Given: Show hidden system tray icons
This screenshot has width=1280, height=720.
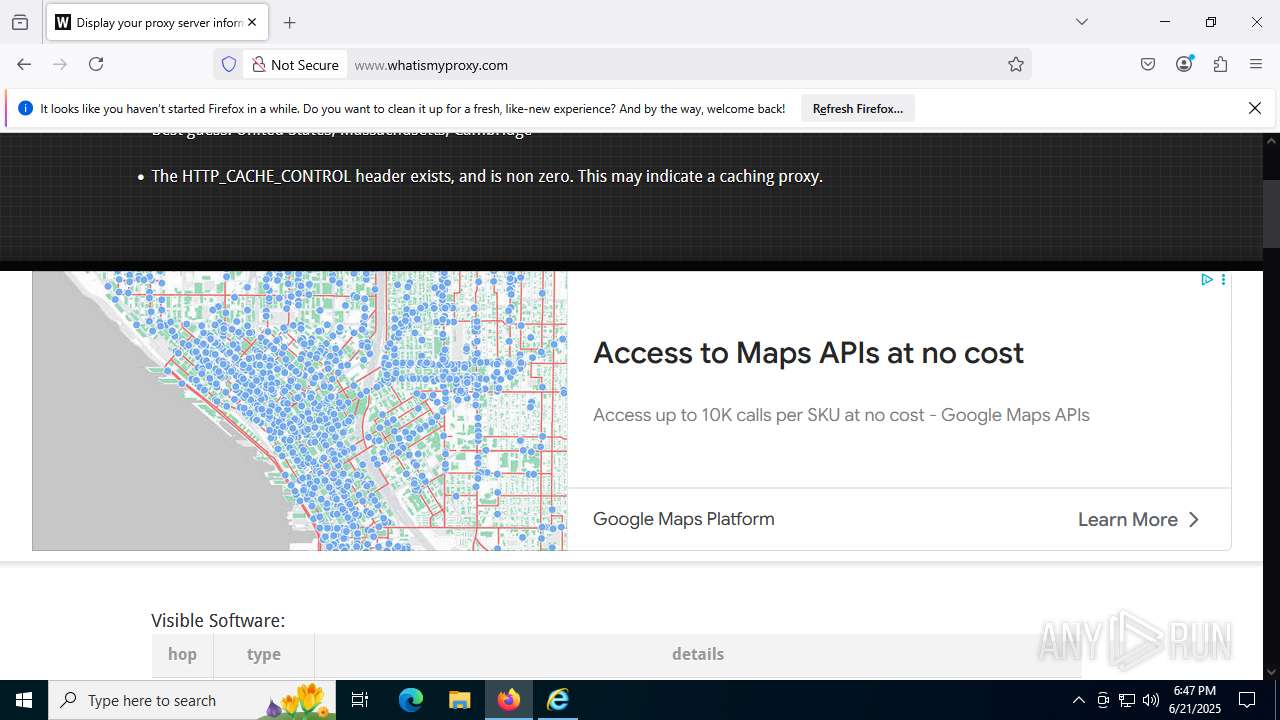Looking at the screenshot, I should 1078,700.
